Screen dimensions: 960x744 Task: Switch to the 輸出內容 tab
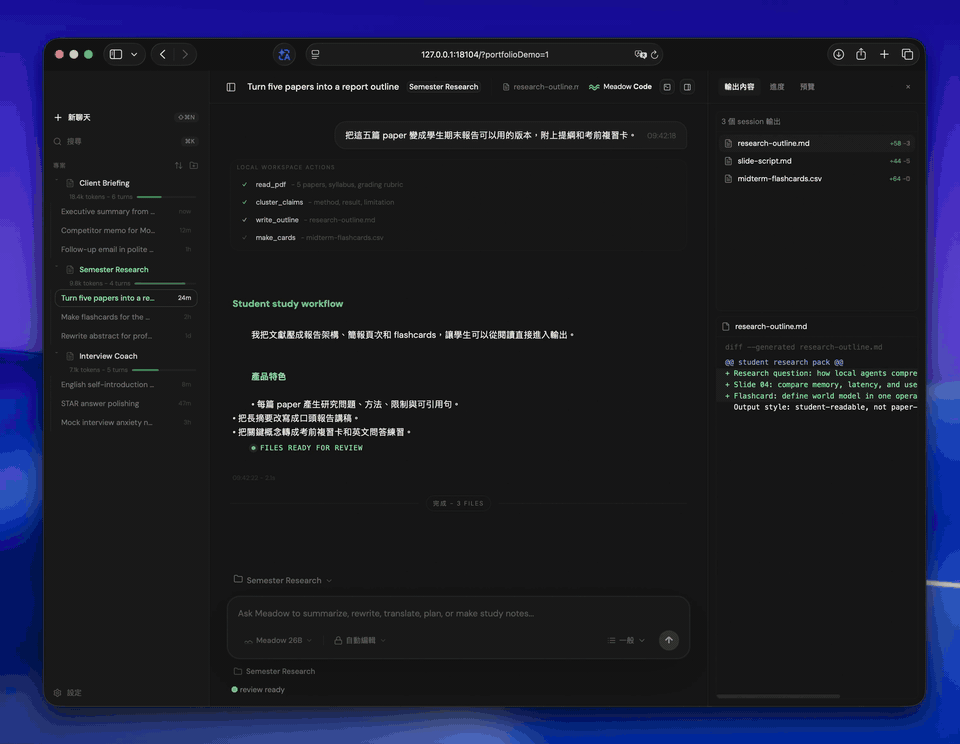[739, 87]
